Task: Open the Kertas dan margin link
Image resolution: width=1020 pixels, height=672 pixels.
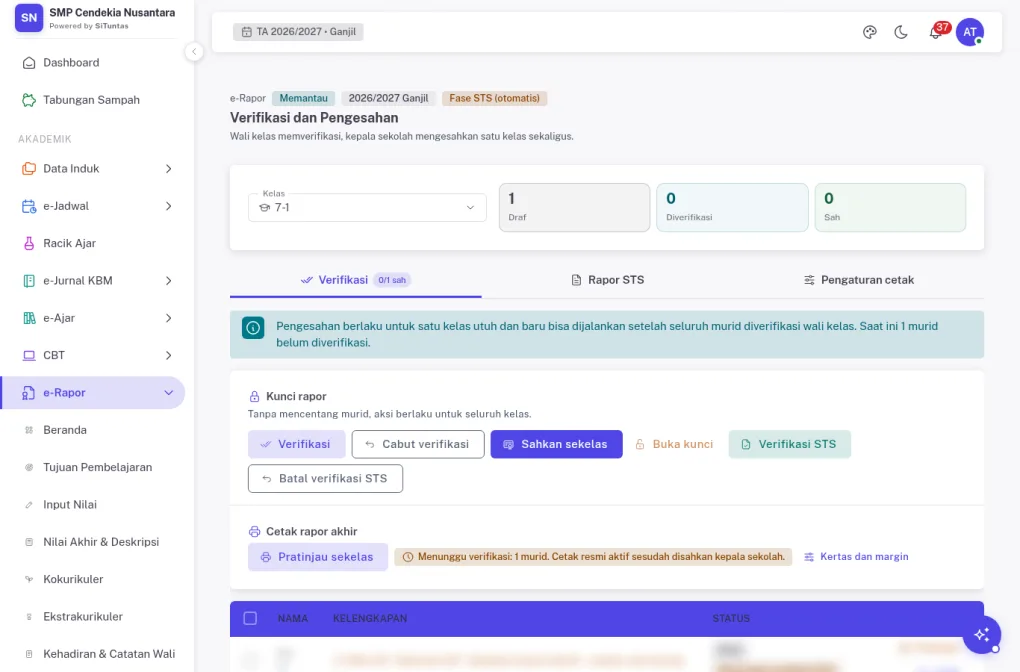Action: pyautogui.click(x=856, y=557)
